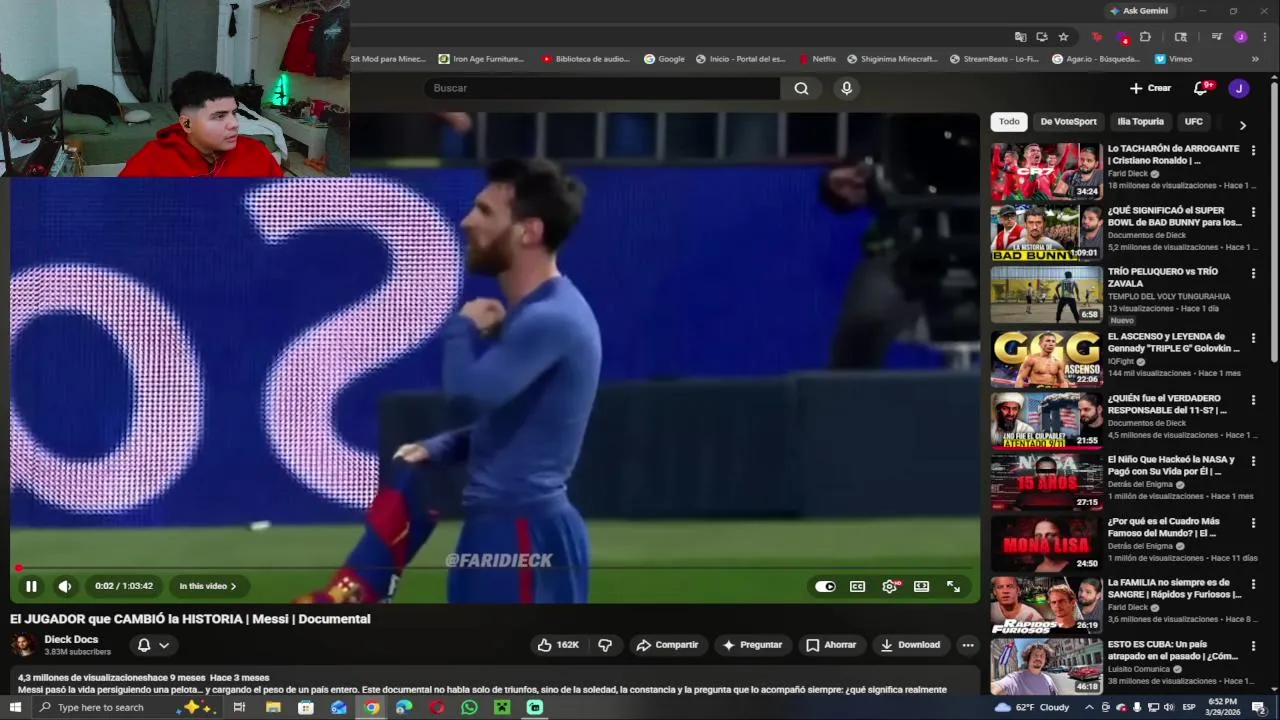The image size is (1280, 720).
Task: Click the Dieck Docs channel avatar
Action: pyautogui.click(x=23, y=645)
